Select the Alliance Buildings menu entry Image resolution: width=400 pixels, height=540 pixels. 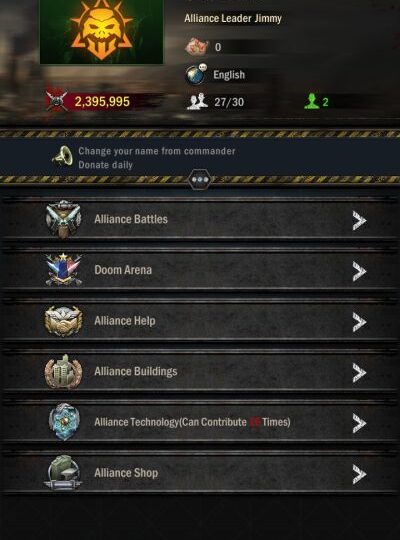[200, 372]
